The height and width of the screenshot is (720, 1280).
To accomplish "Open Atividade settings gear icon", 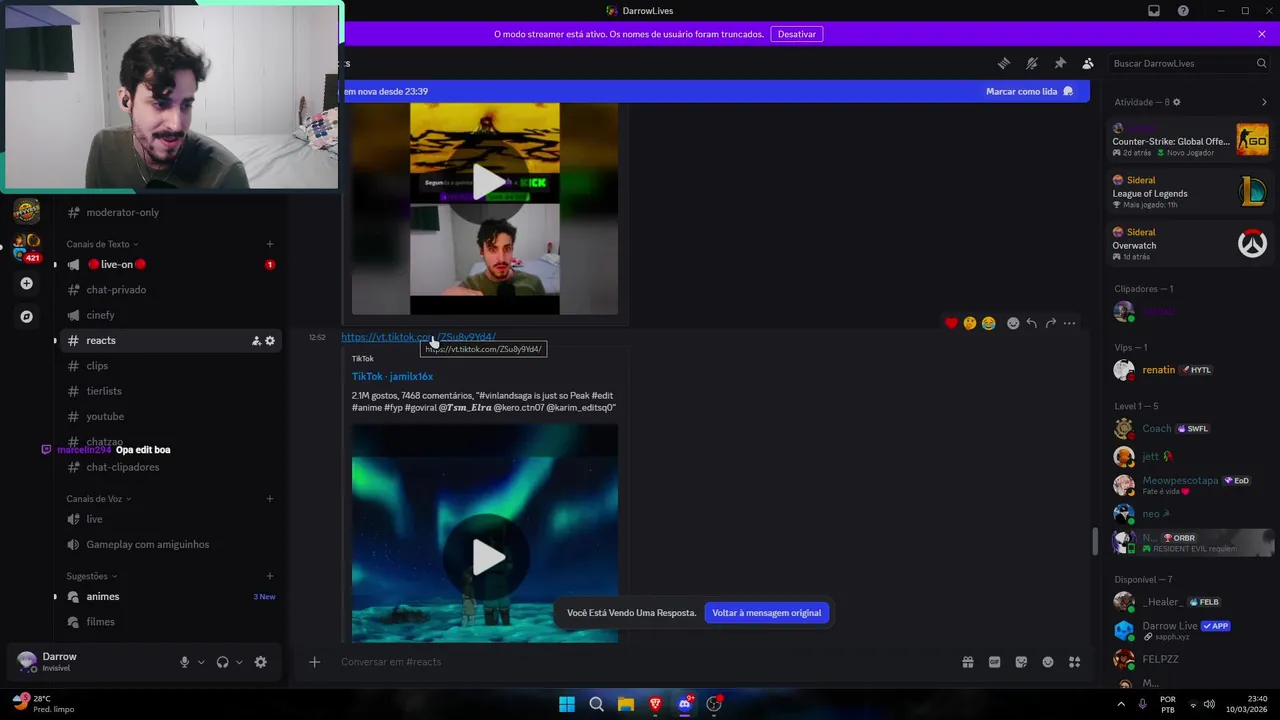I will 1177,102.
